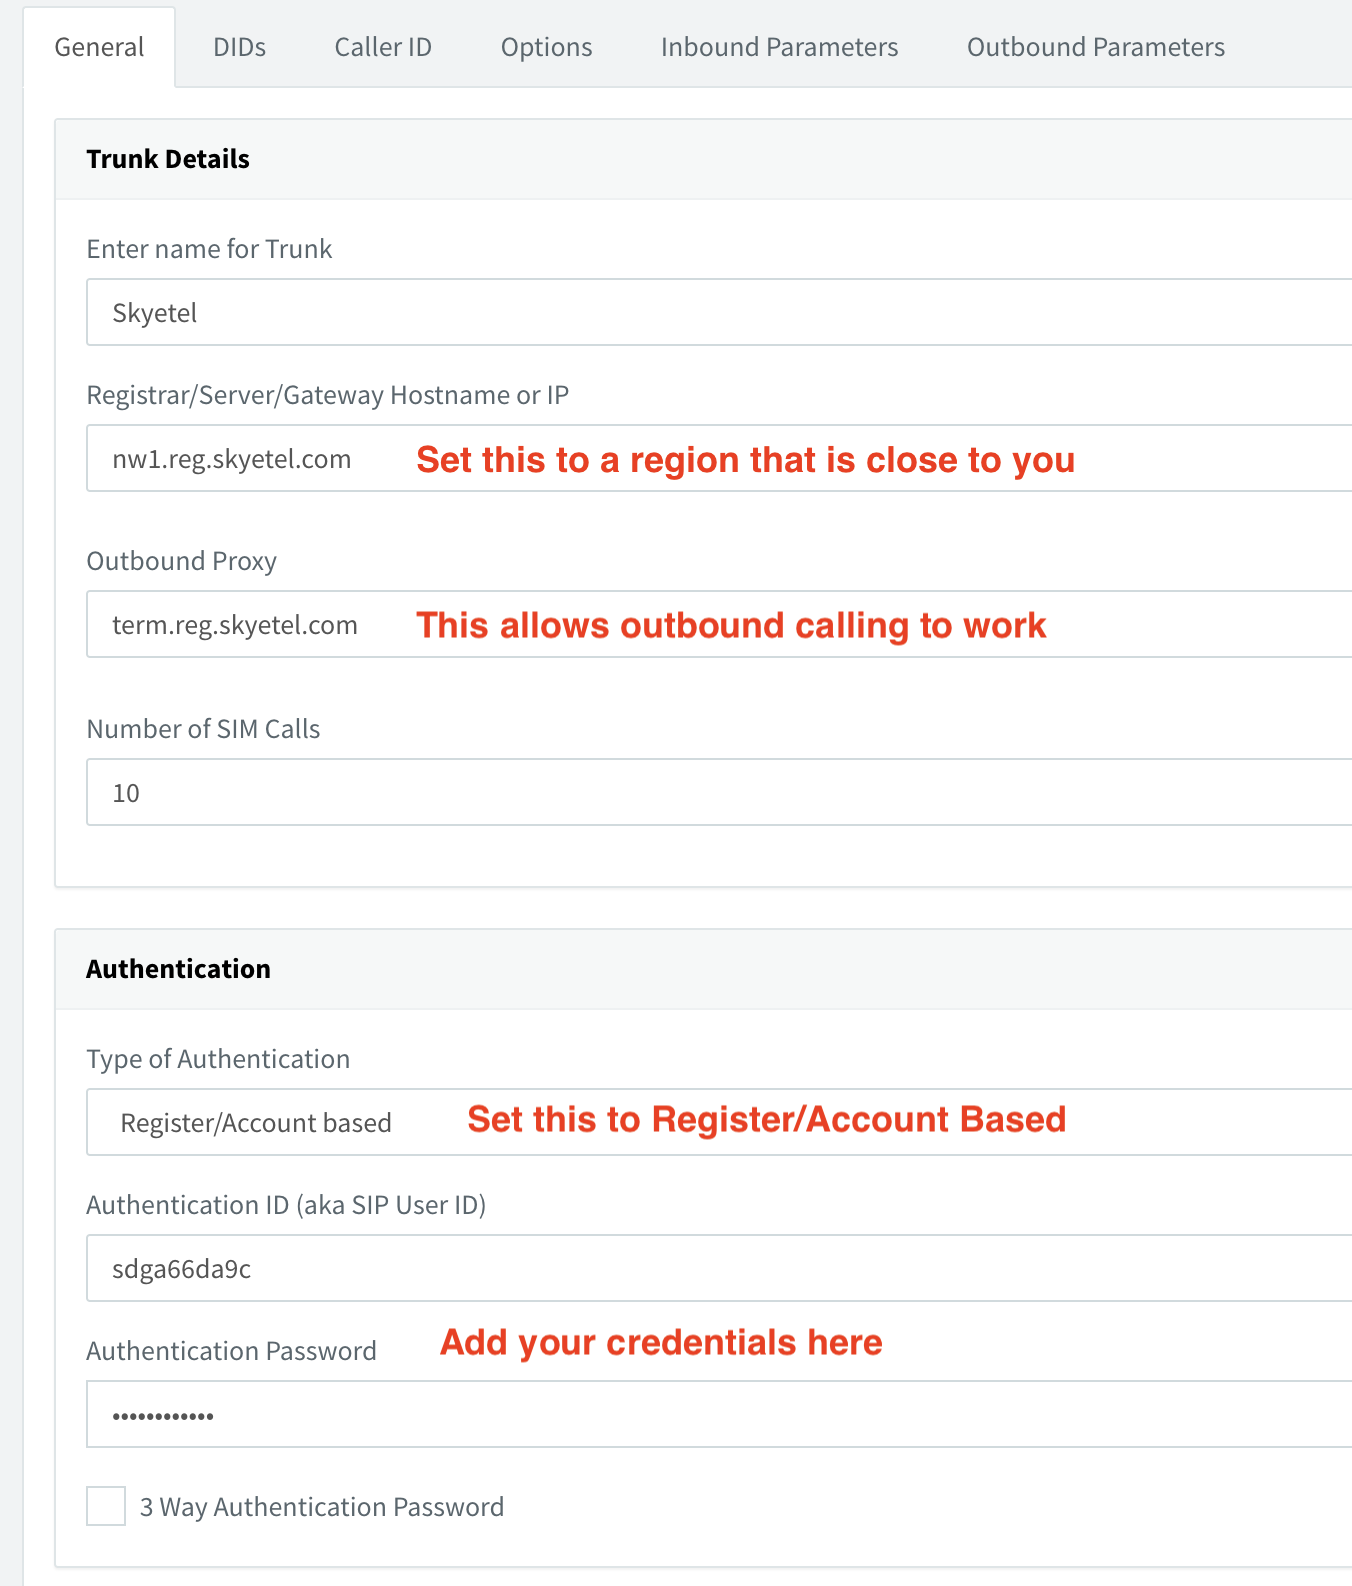
Task: Click the 3 Way Authentication Password label
Action: coord(322,1507)
